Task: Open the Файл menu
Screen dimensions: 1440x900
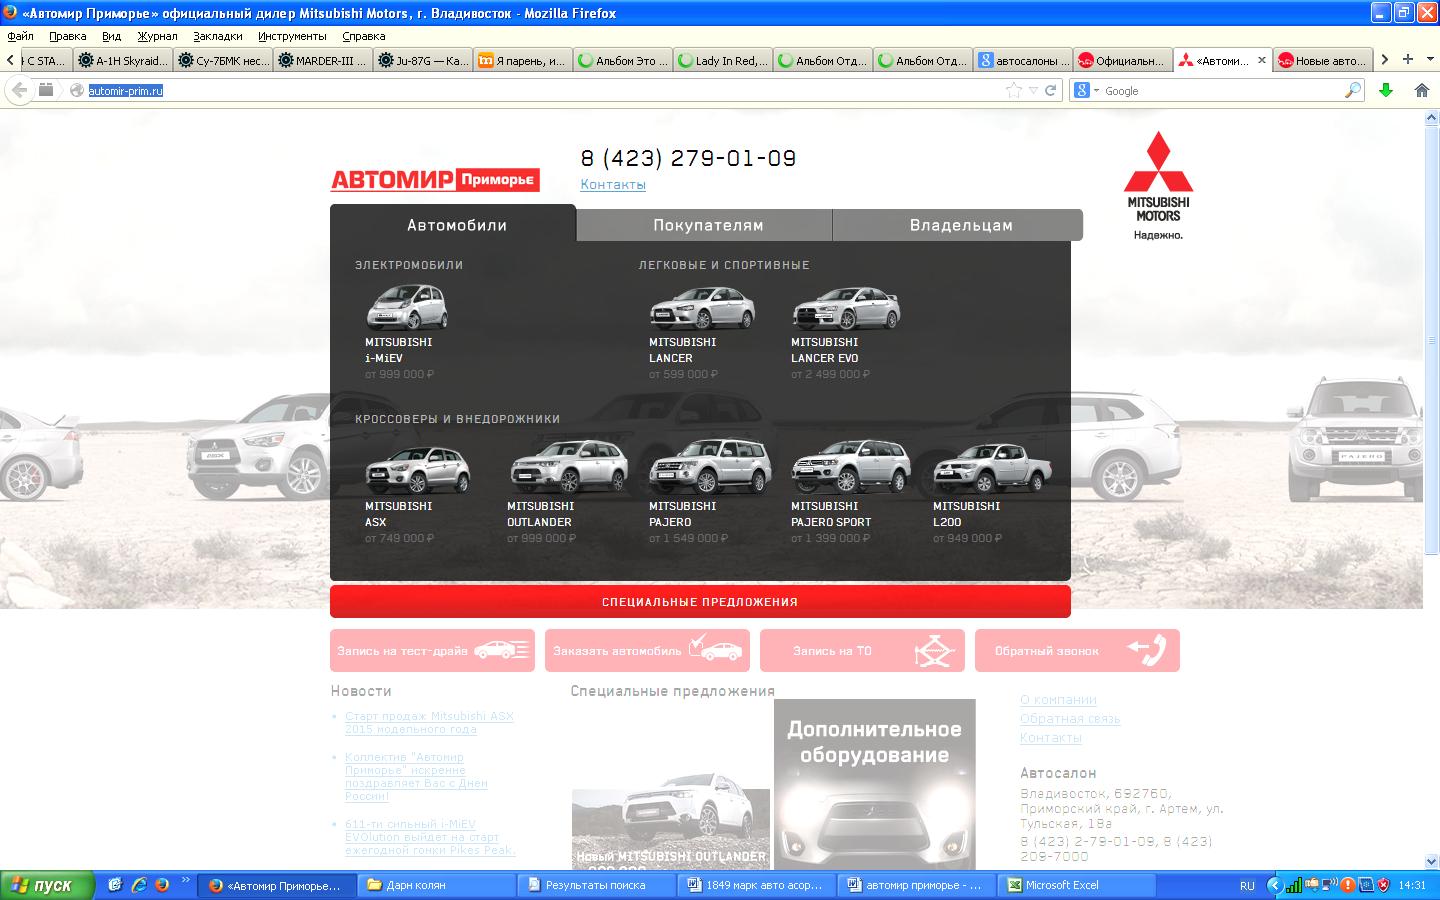Action: click(20, 36)
